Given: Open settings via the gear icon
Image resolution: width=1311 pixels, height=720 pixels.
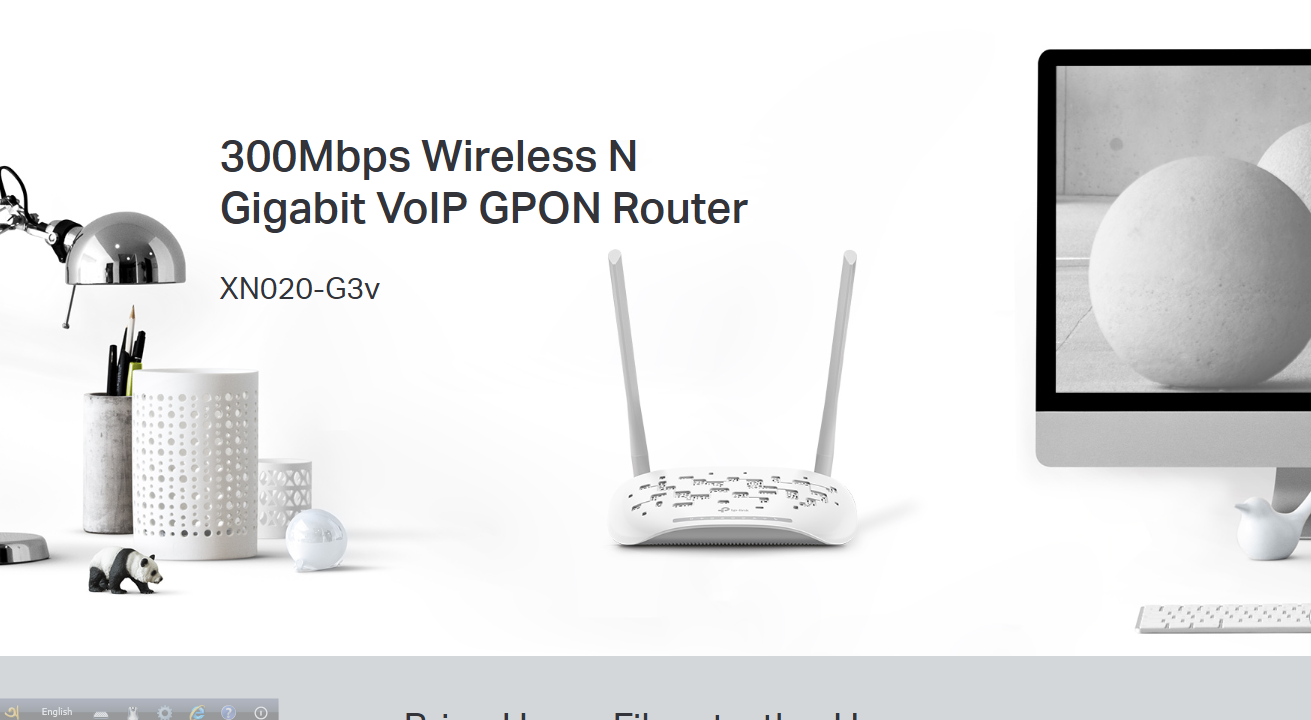Looking at the screenshot, I should (165, 713).
